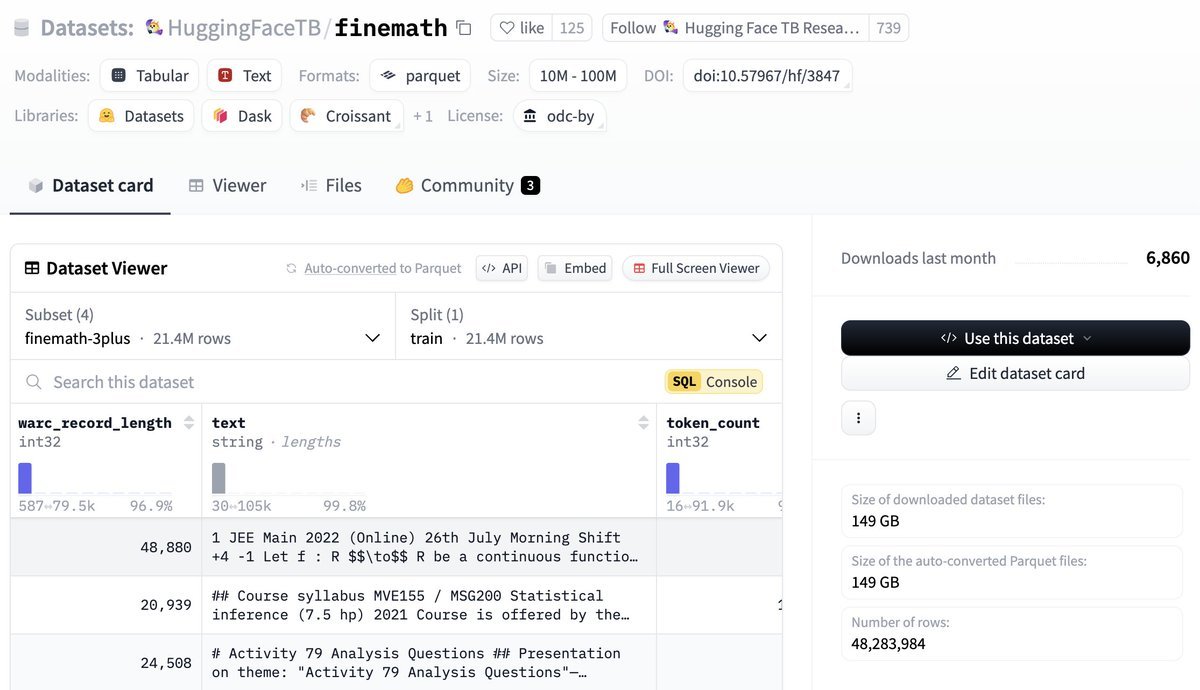Click the 48,880 cell
Screen dimensions: 1200x690
106,547
